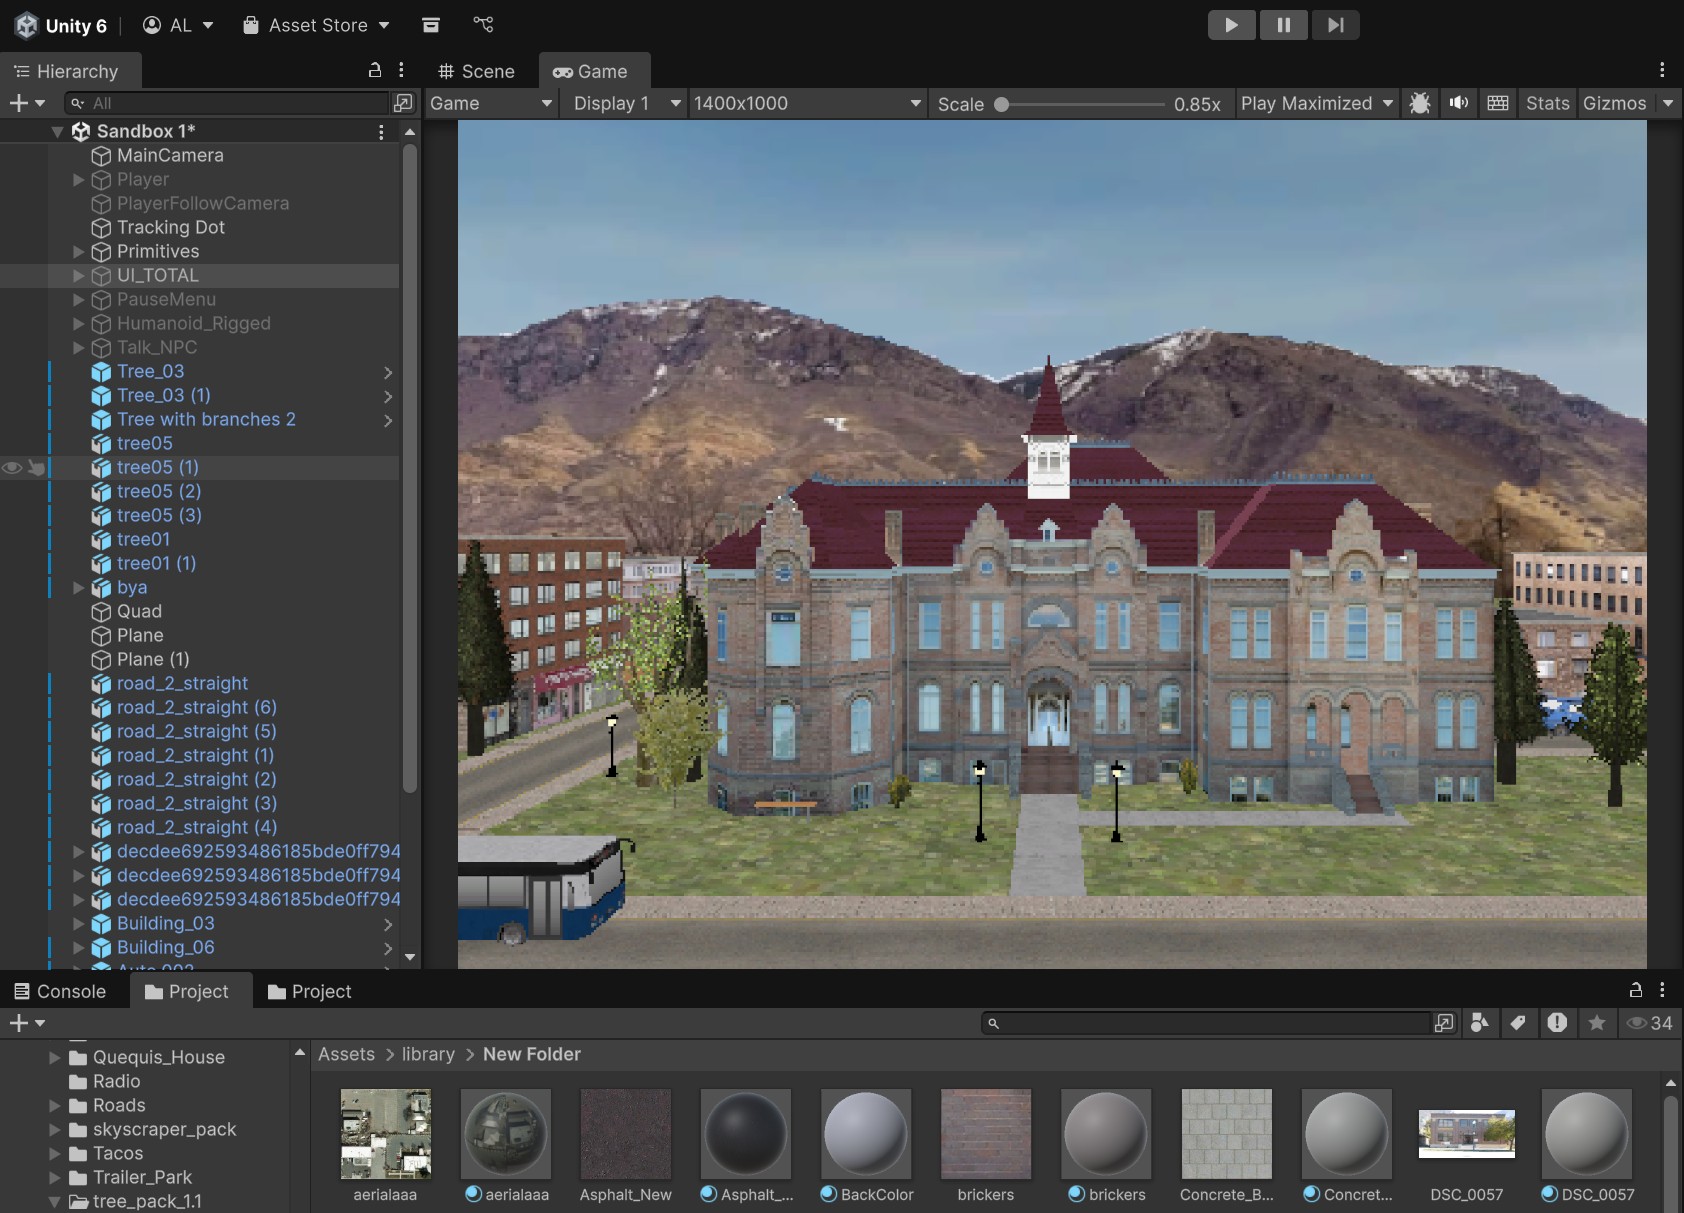The height and width of the screenshot is (1213, 1684).
Task: Pause the game with Pause button
Action: click(1283, 25)
